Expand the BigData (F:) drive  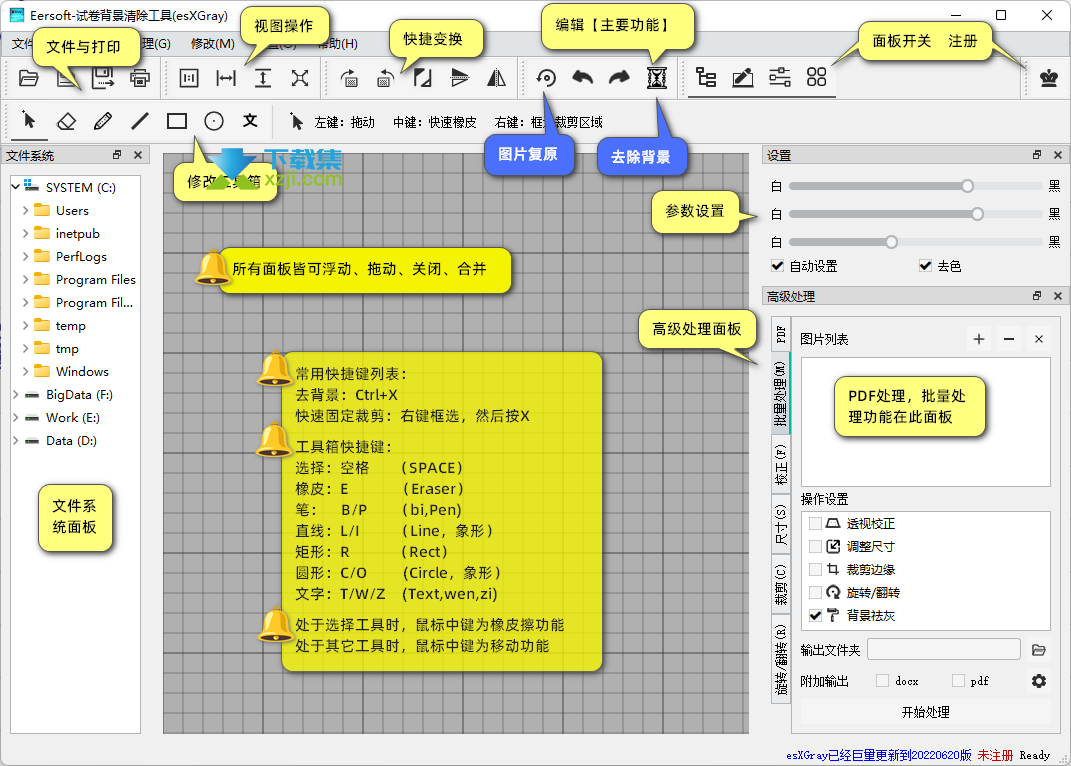click(16, 394)
